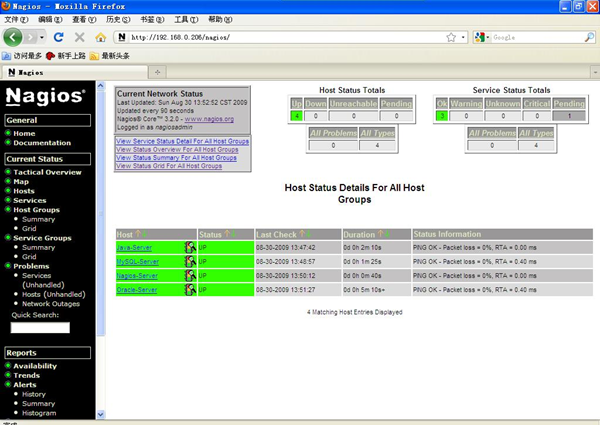Open the address bar dropdown arrow
Screen dimensions: 601x425
click(x=463, y=37)
